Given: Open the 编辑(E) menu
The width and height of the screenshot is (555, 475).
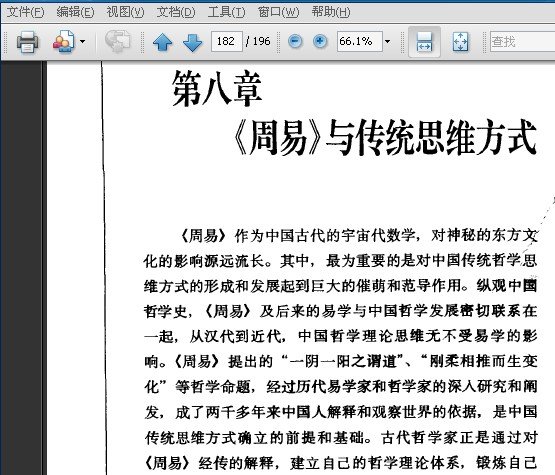Looking at the screenshot, I should point(75,12).
